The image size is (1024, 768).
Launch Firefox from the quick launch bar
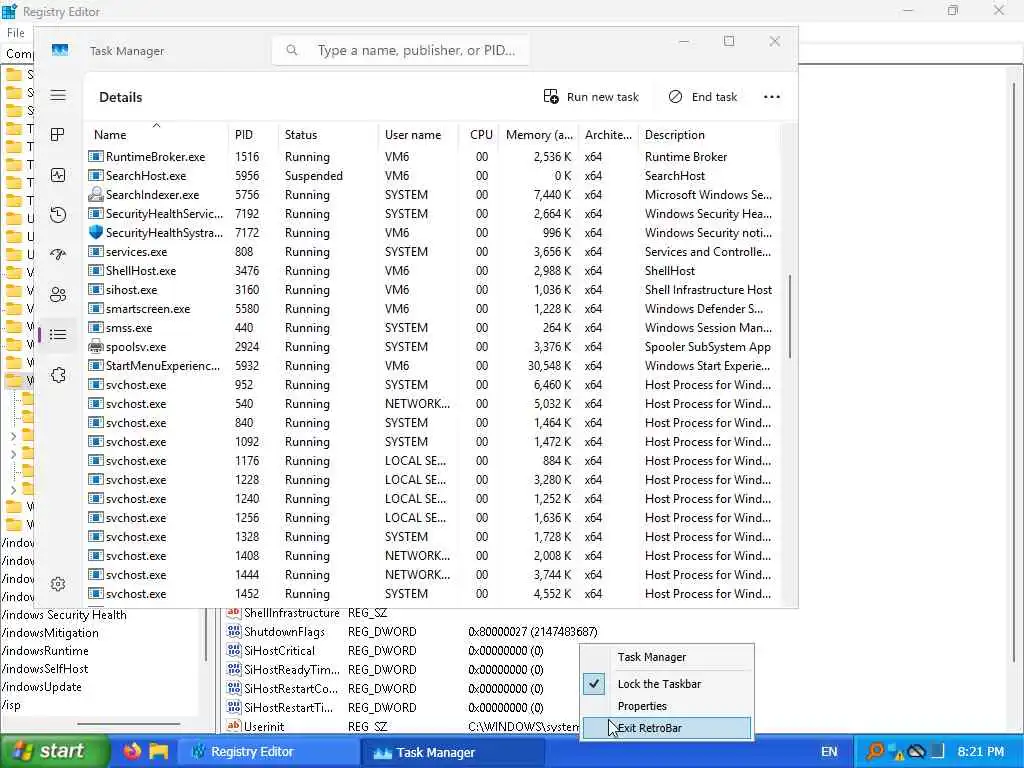click(x=133, y=752)
